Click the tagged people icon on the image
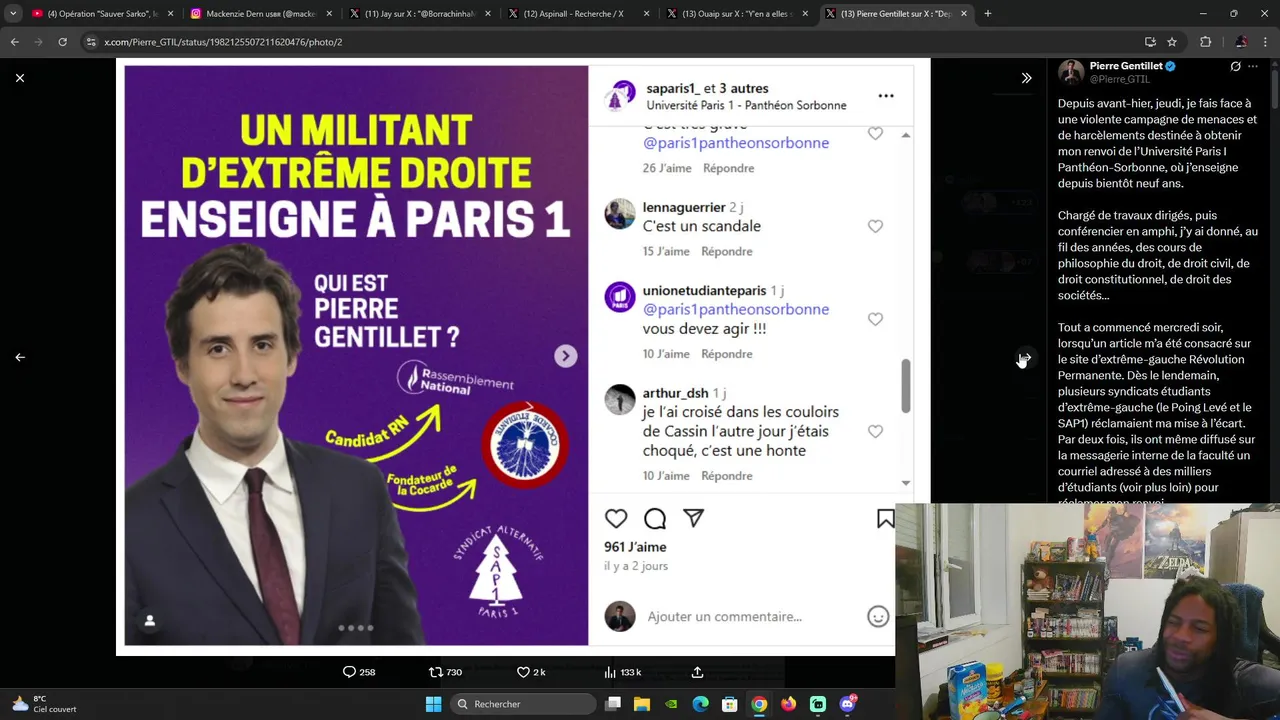The width and height of the screenshot is (1280, 720). [150, 621]
